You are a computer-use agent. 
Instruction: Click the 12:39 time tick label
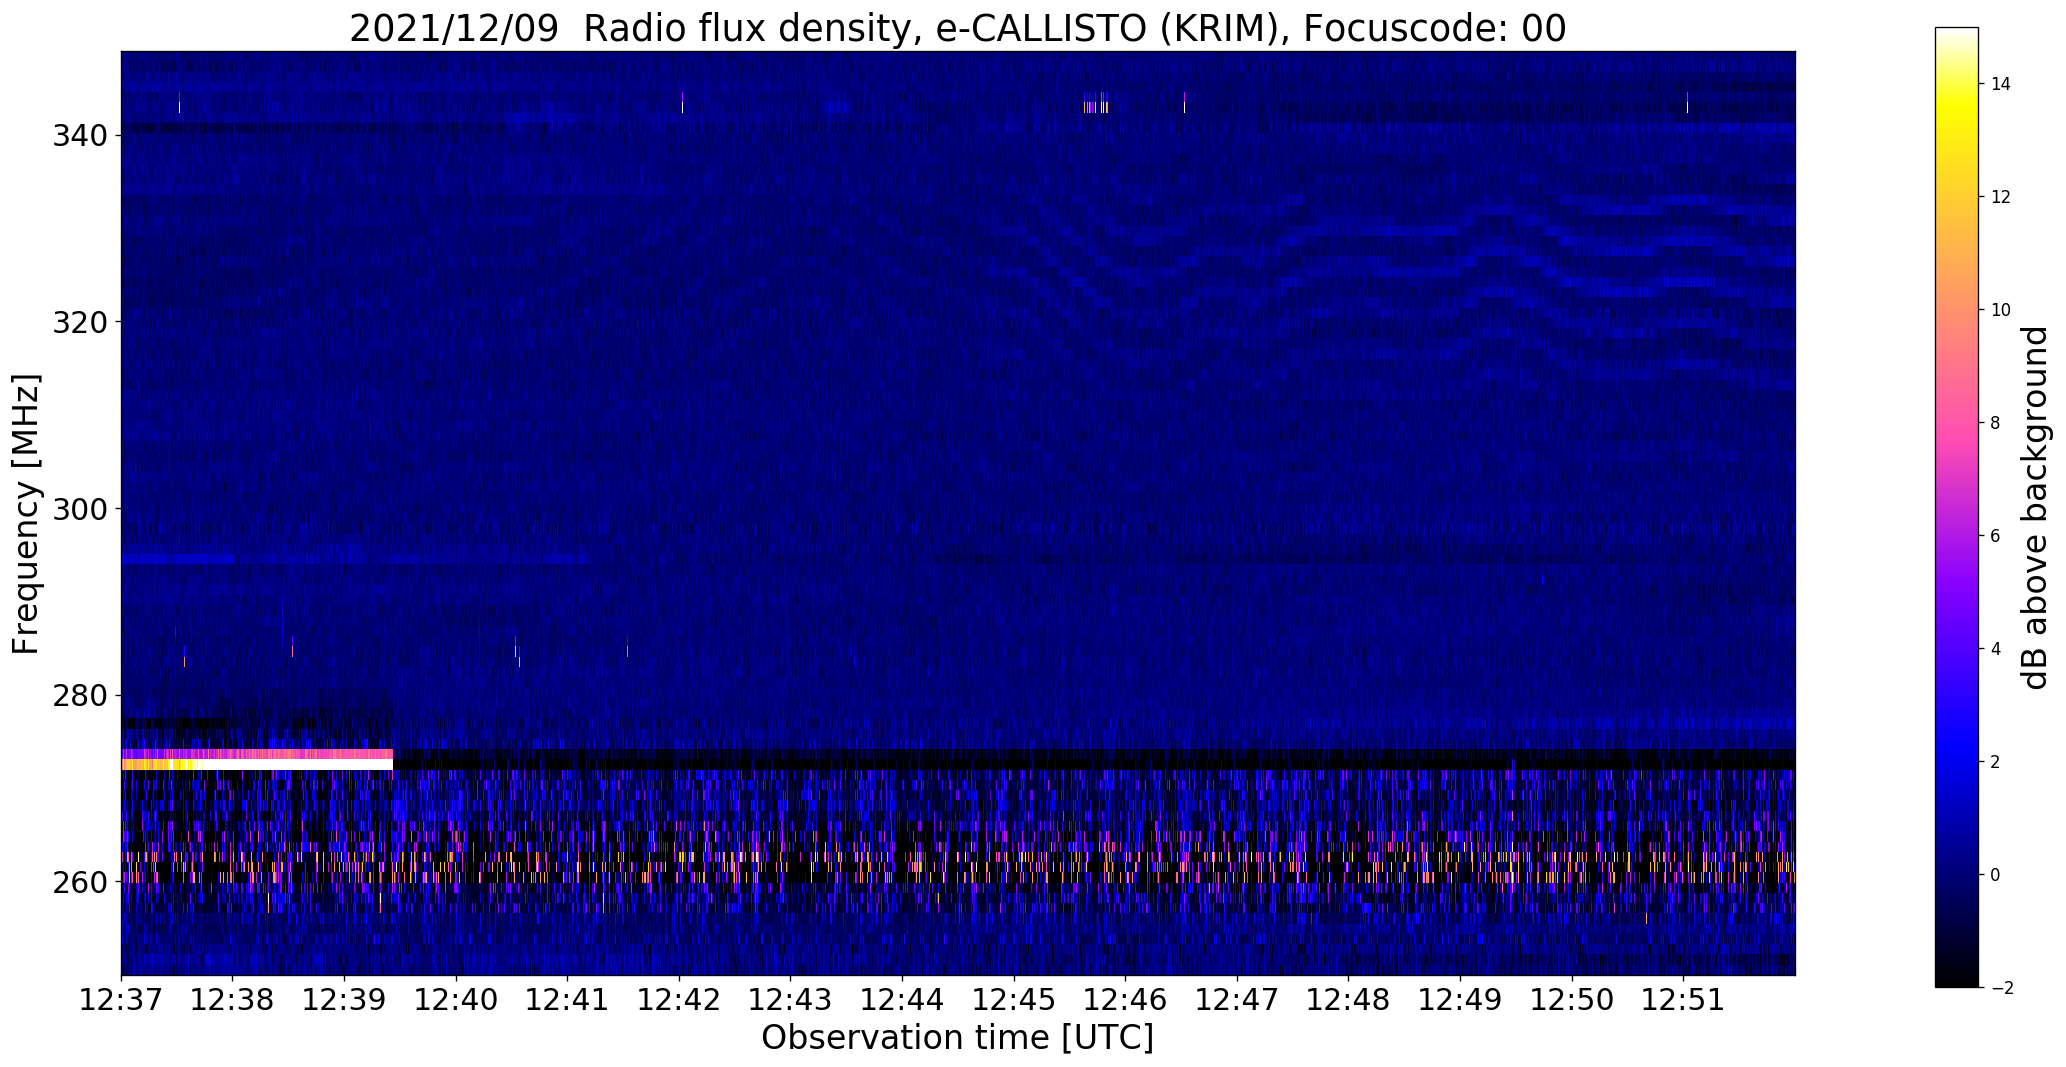(345, 1000)
